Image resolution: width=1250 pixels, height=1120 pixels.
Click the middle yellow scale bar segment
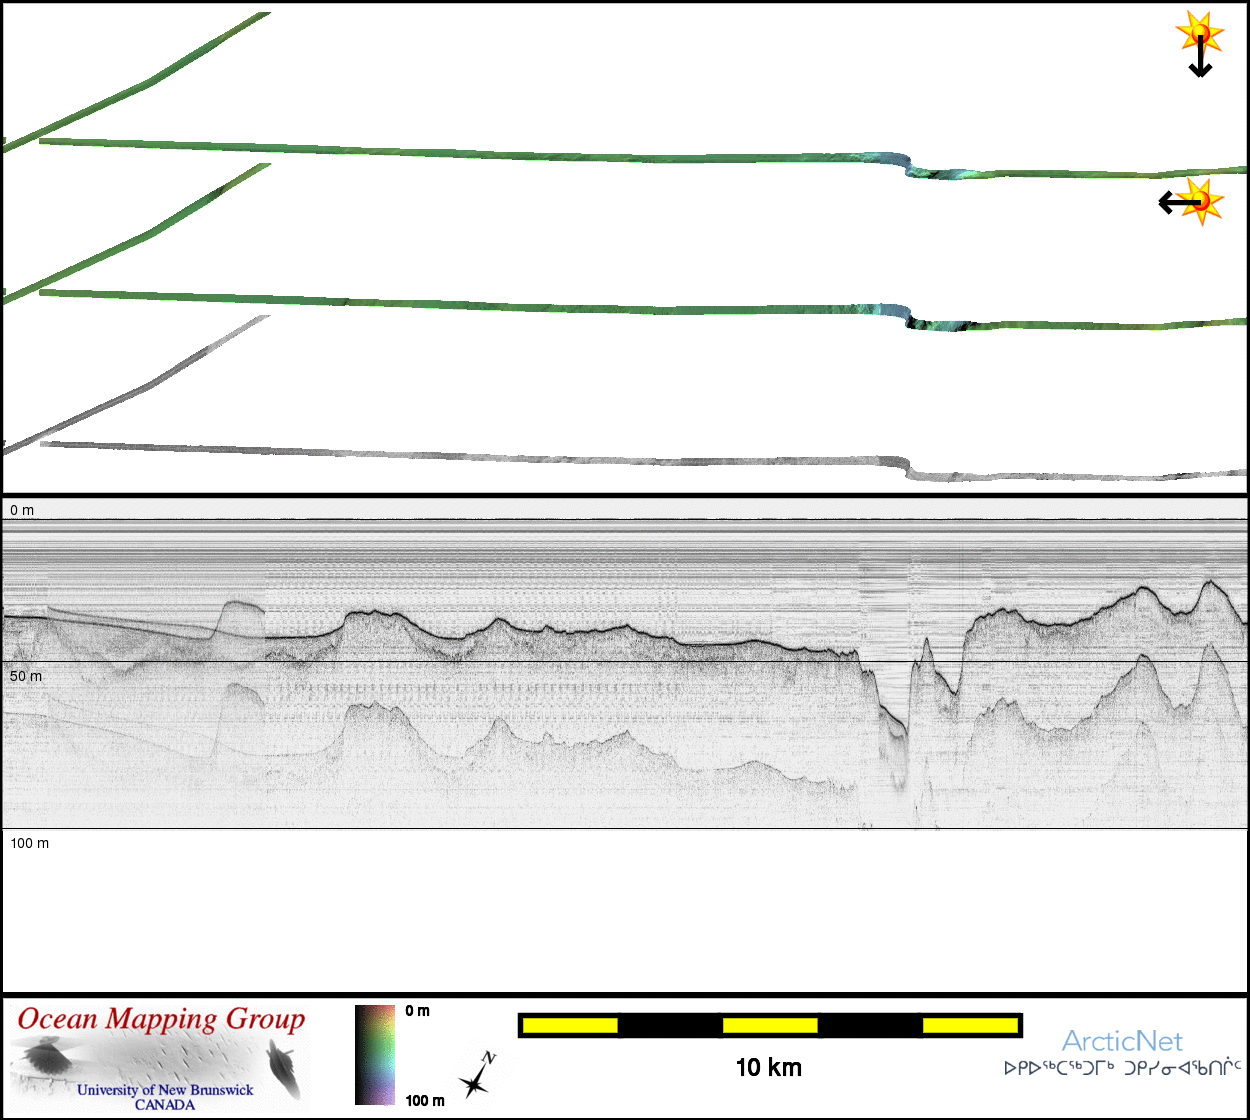pyautogui.click(x=769, y=1025)
